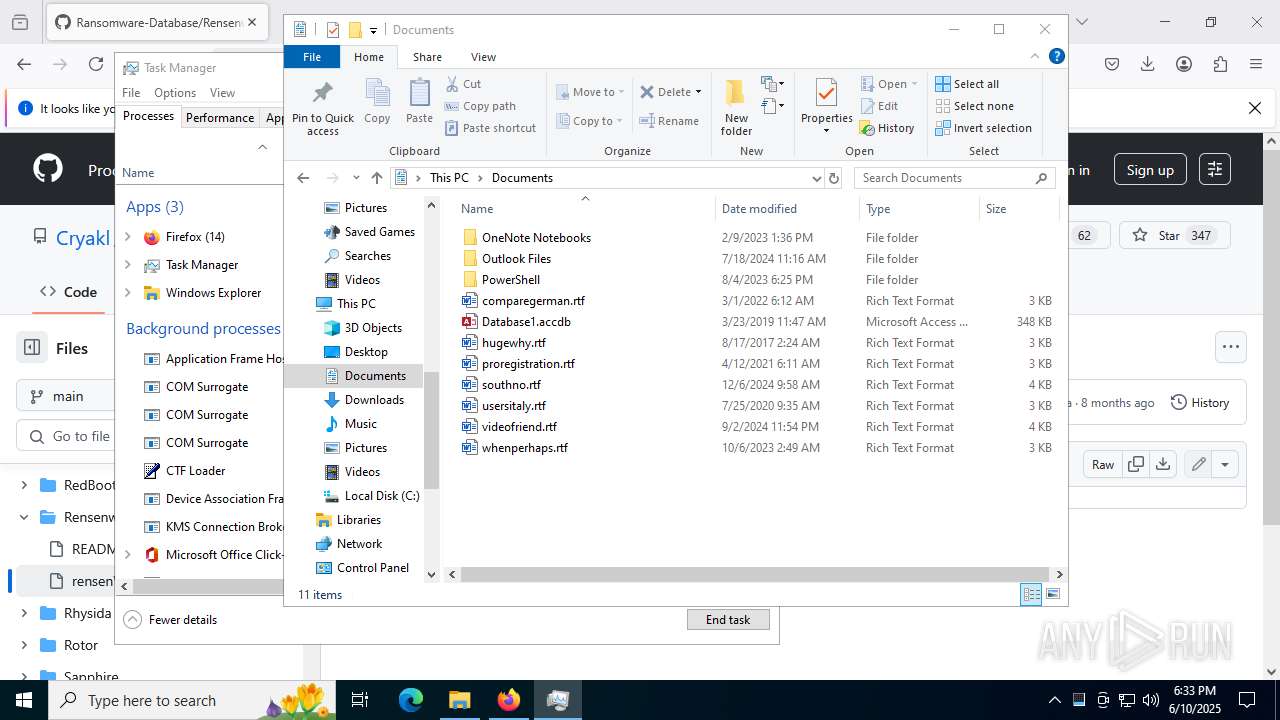Image resolution: width=1280 pixels, height=720 pixels.
Task: Open Task Manager Options menu
Action: point(175,93)
